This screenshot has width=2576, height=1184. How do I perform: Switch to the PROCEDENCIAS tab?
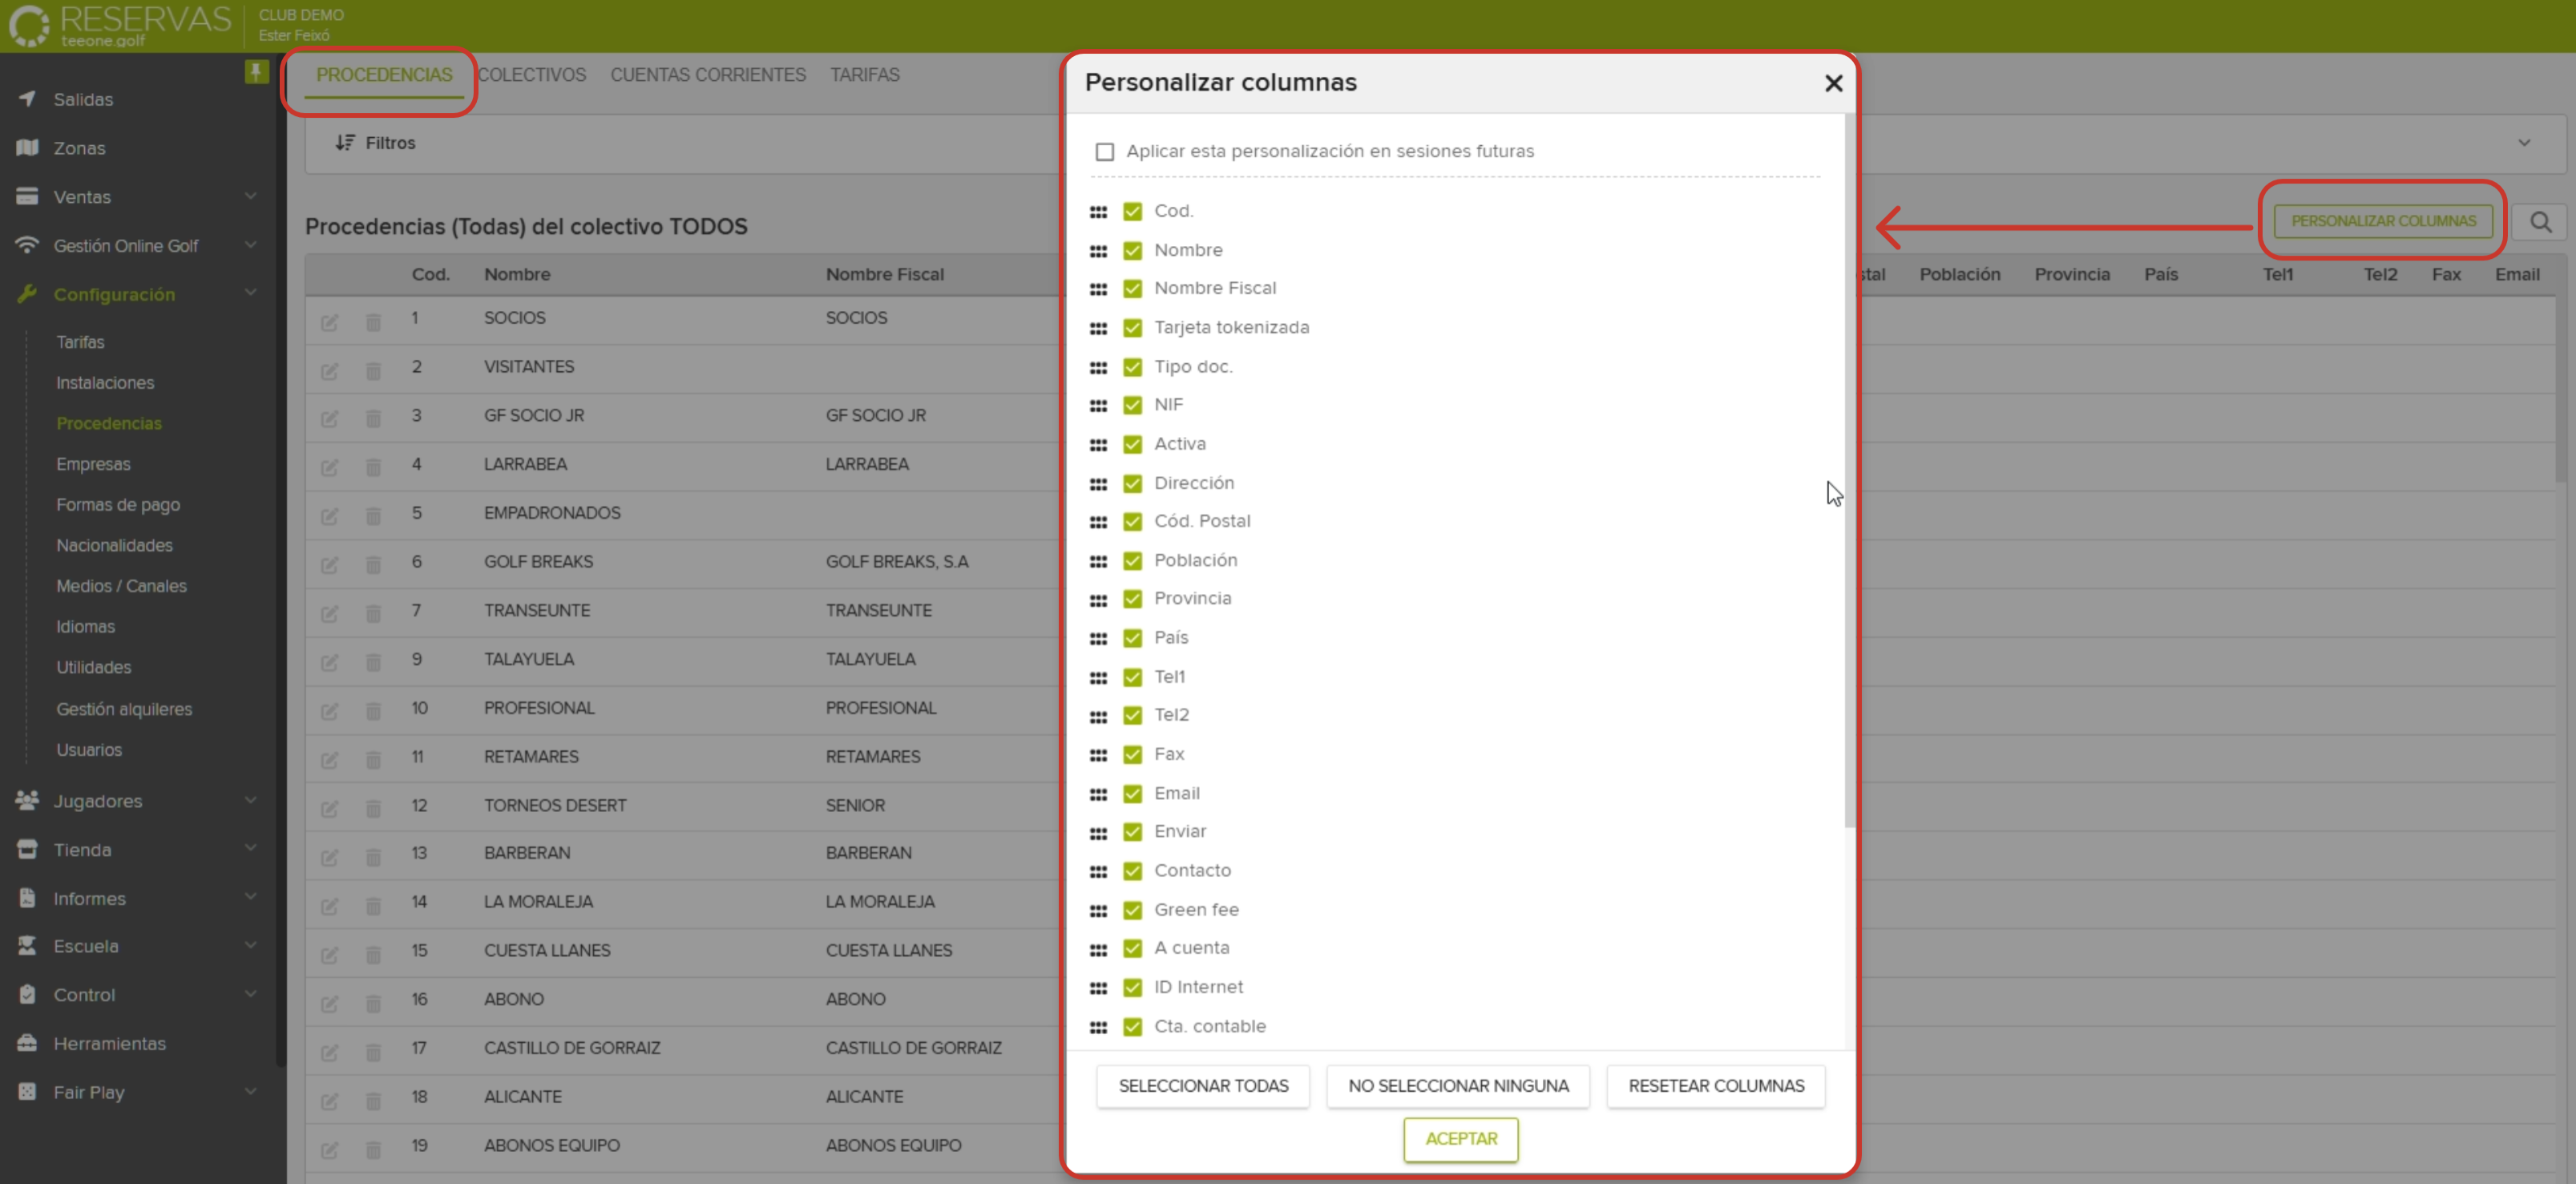pyautogui.click(x=384, y=75)
